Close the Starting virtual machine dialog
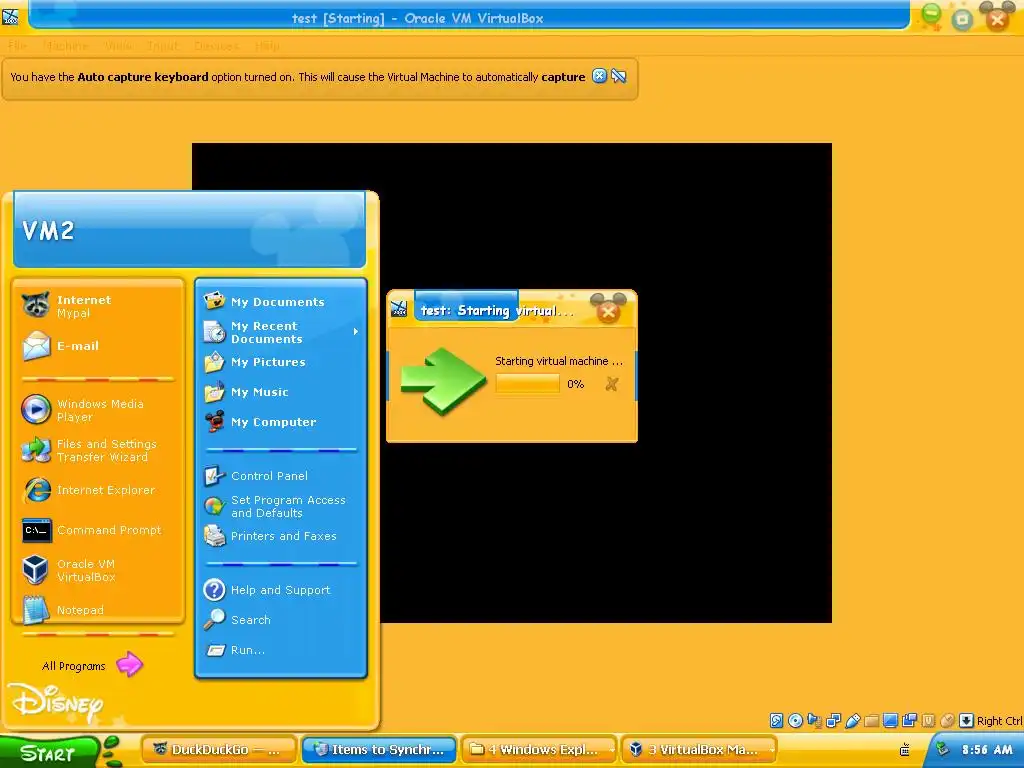The width and height of the screenshot is (1024, 768). [608, 312]
